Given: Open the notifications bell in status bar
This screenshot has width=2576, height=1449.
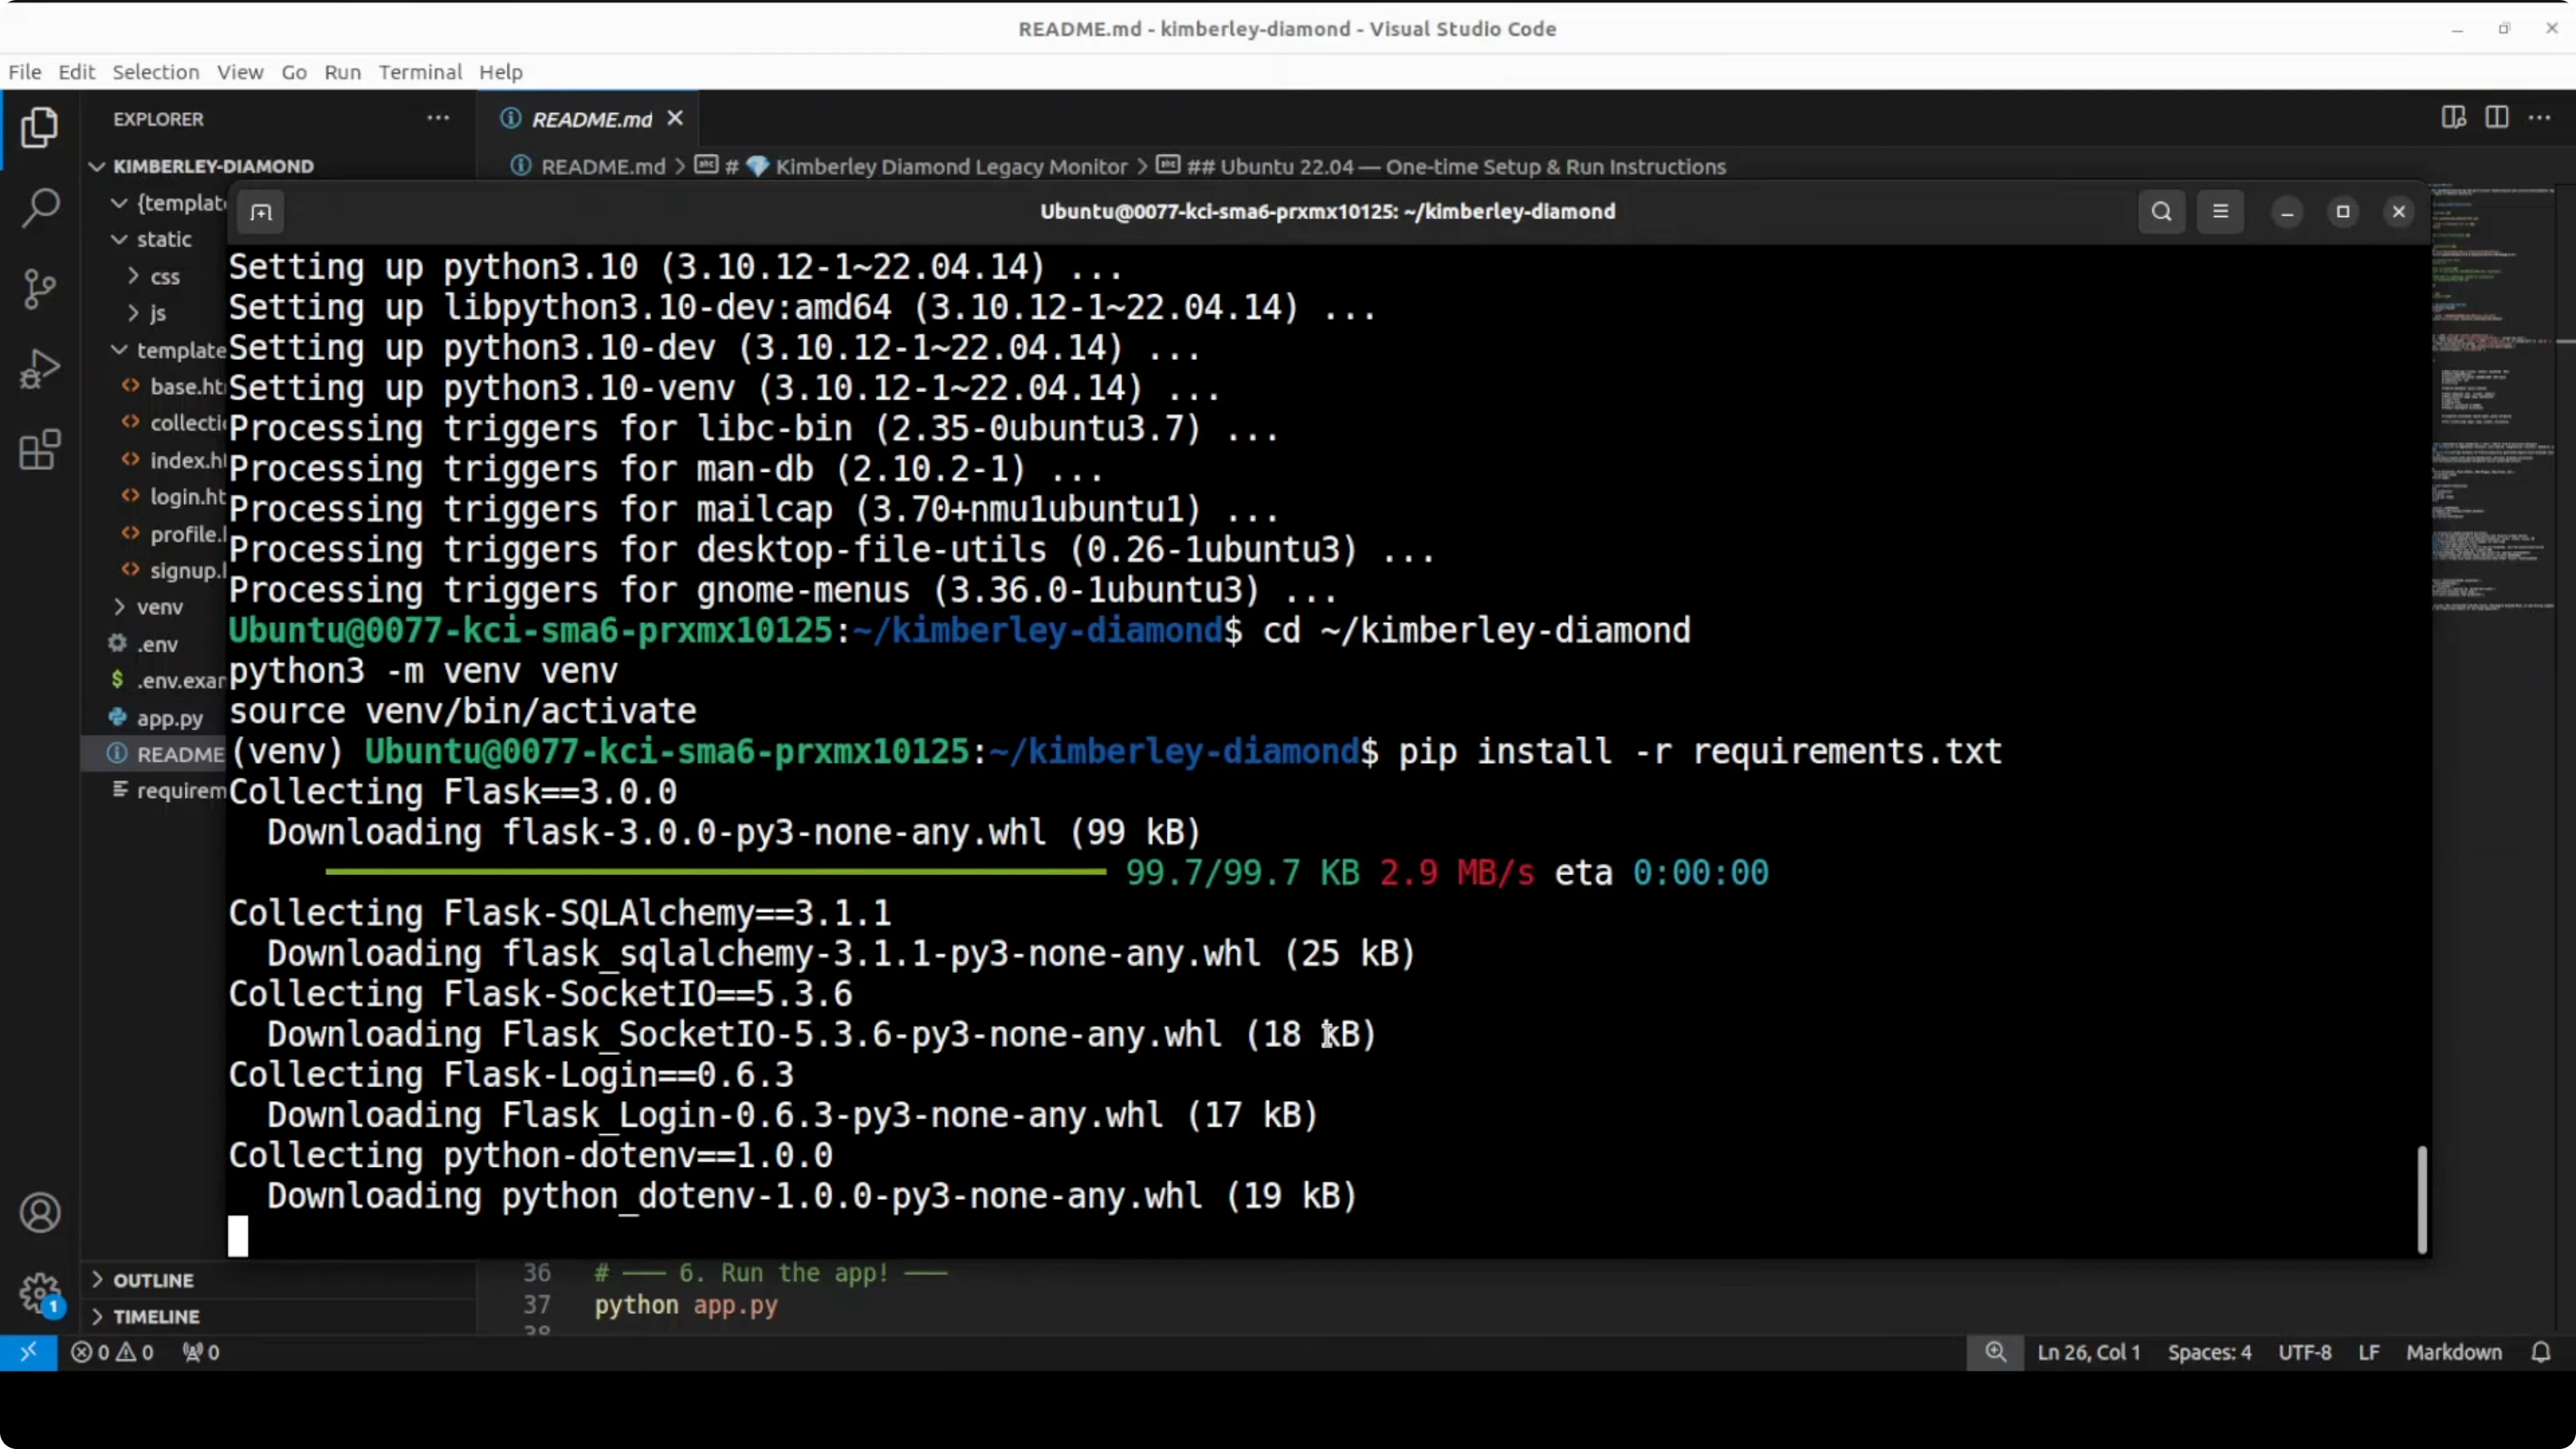Looking at the screenshot, I should coord(2540,1352).
